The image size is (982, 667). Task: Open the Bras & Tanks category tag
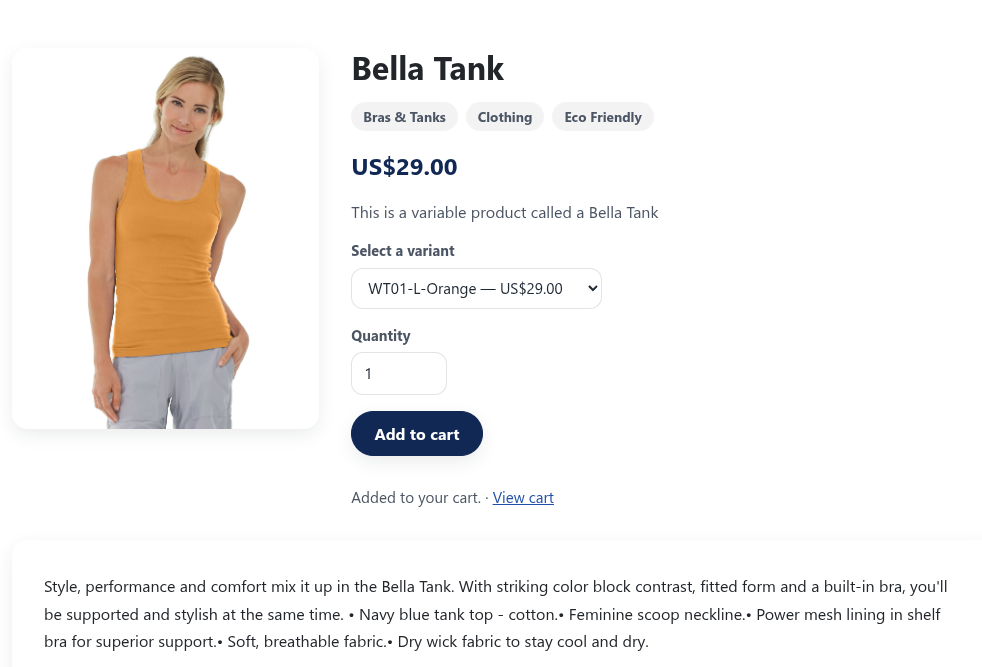pyautogui.click(x=404, y=117)
